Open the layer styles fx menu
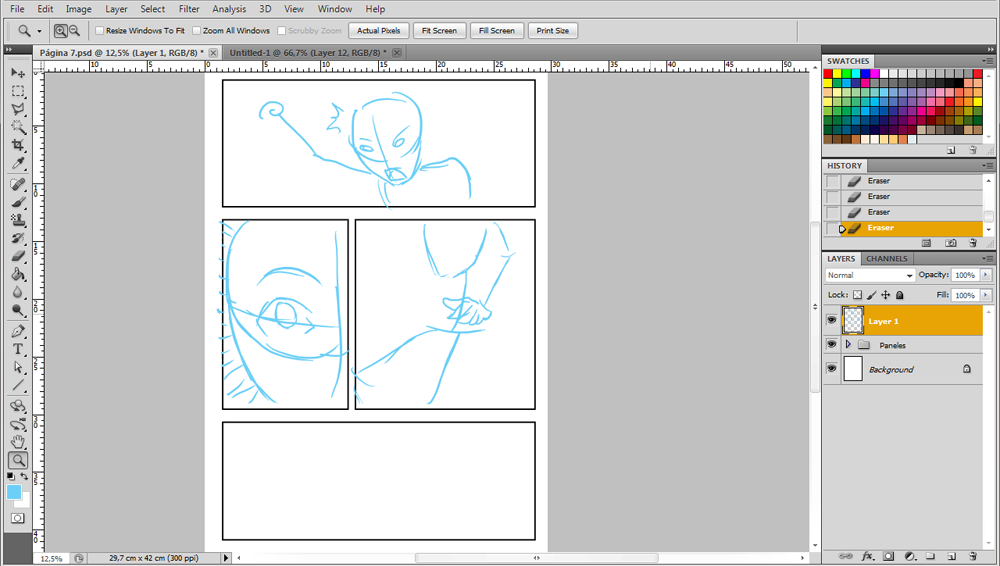 point(867,555)
